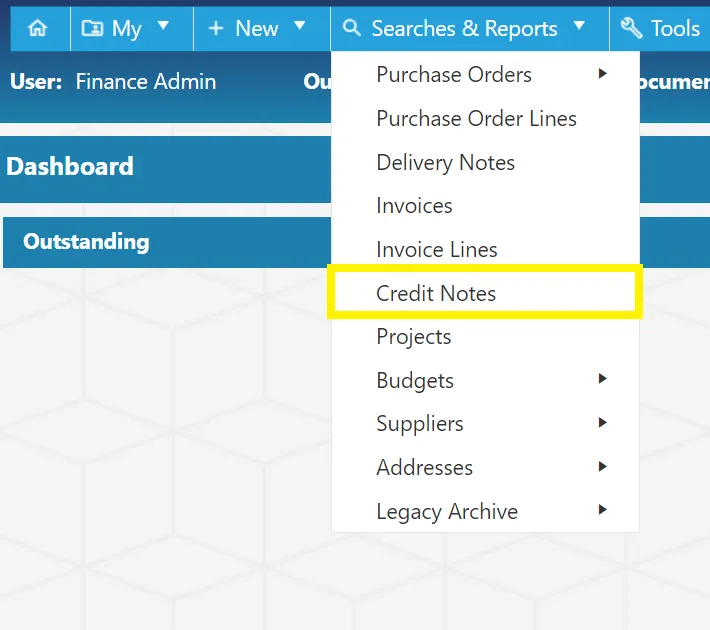710x630 pixels.
Task: Click the plus icon beside New
Action: pos(216,28)
